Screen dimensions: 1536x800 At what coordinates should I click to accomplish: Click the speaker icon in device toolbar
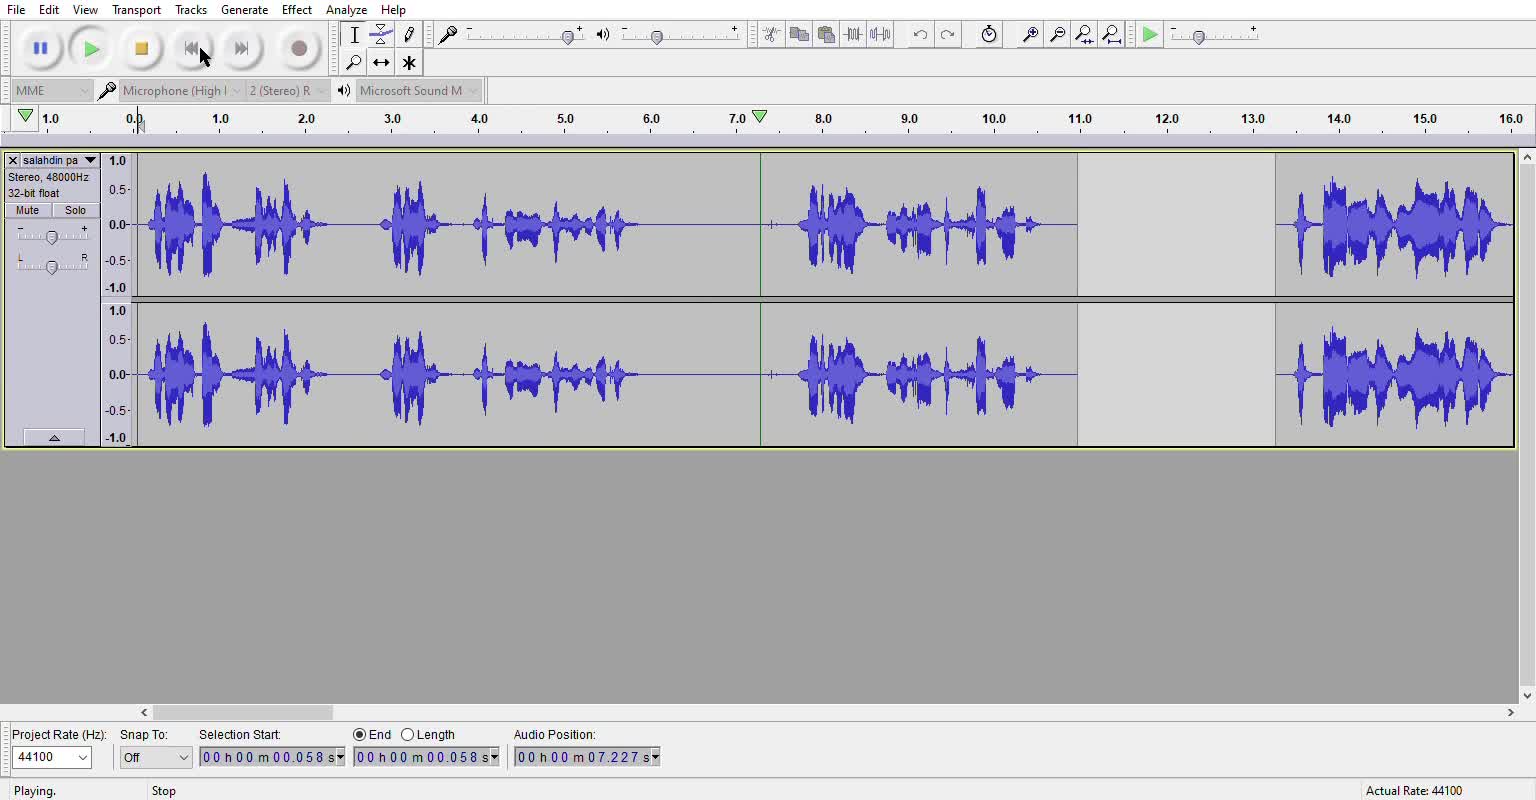(344, 91)
